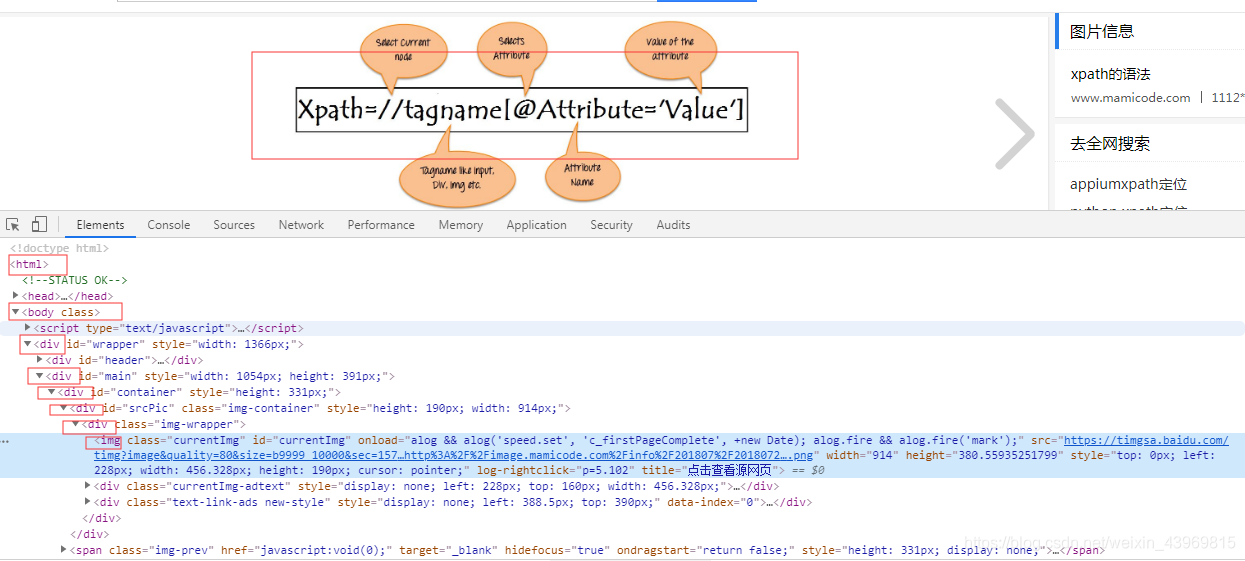This screenshot has height=561, width=1245.
Task: Switch to the Network tab
Action: [301, 225]
